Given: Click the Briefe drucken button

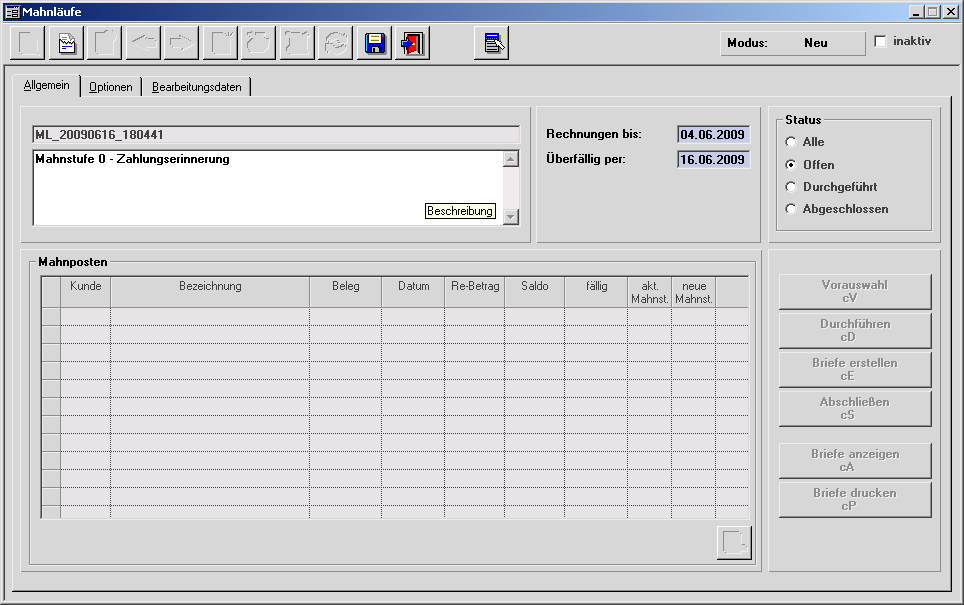Looking at the screenshot, I should [854, 499].
